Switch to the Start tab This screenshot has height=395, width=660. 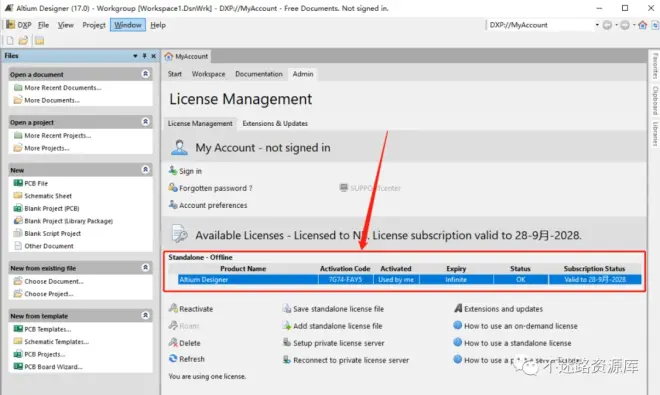pos(175,74)
